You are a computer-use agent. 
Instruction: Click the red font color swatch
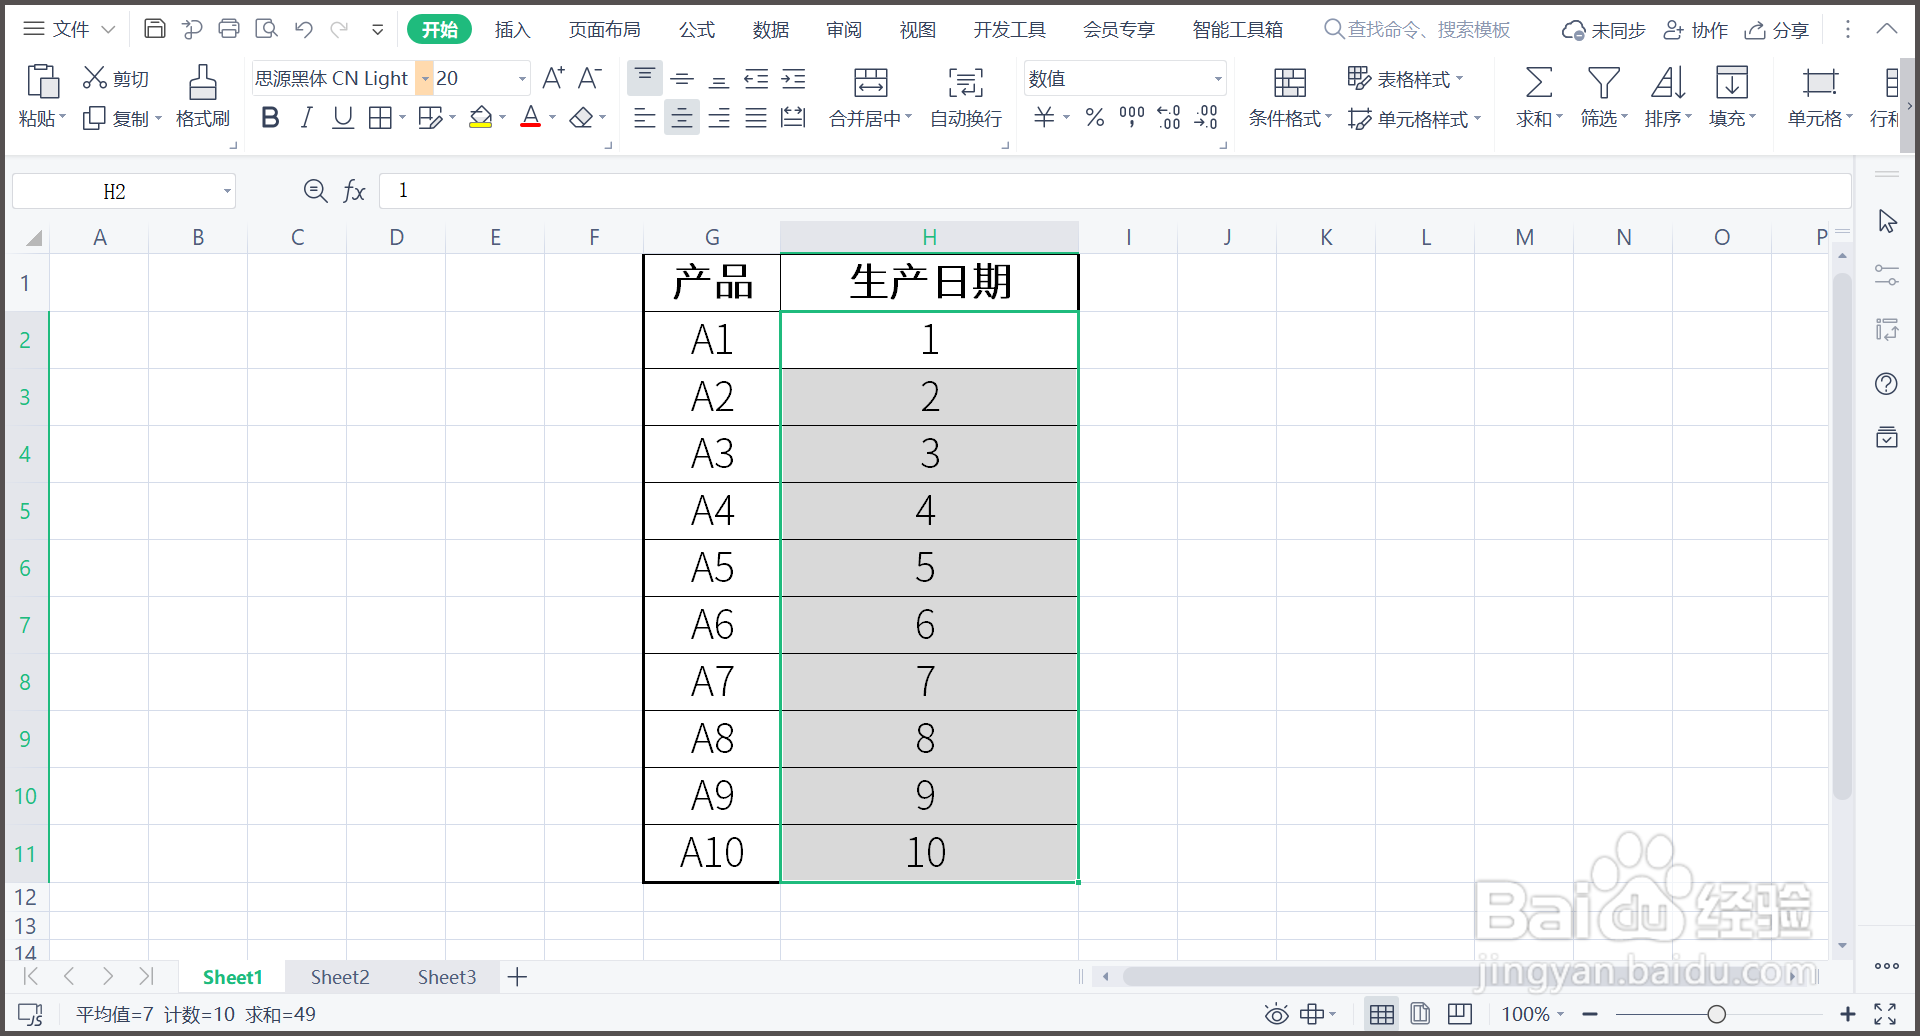(531, 118)
